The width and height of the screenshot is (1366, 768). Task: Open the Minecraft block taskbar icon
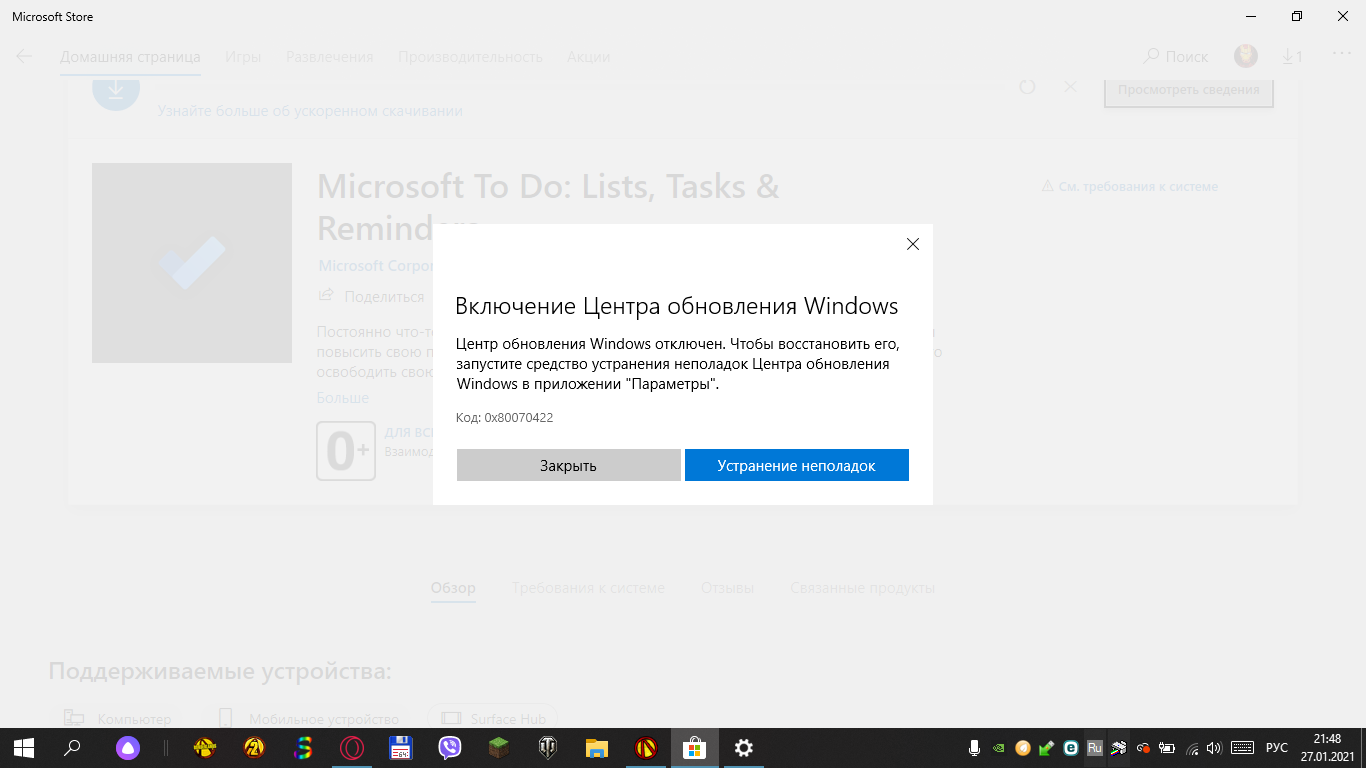pos(499,748)
